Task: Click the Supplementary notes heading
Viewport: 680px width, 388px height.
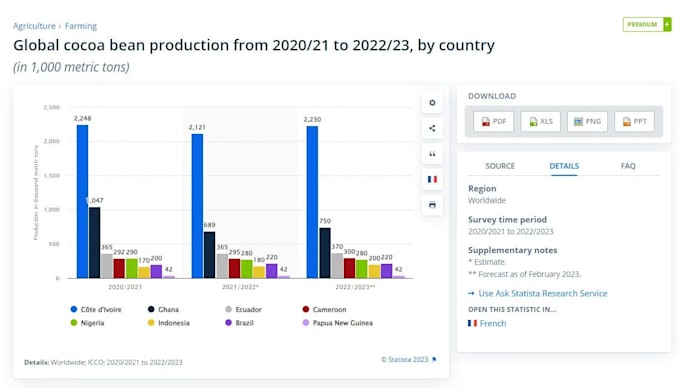Action: coord(513,250)
